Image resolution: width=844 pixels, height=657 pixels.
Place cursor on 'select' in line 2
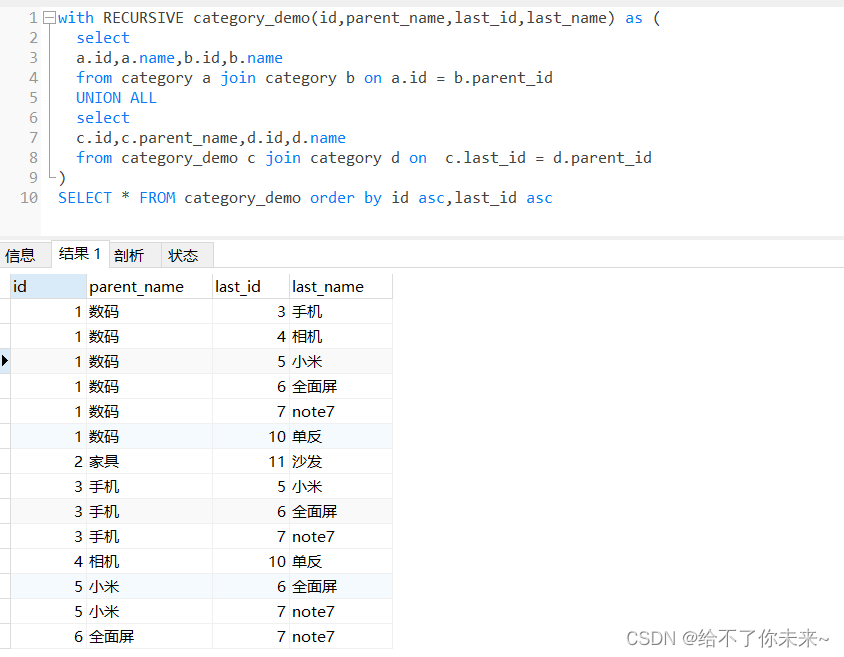pyautogui.click(x=103, y=38)
